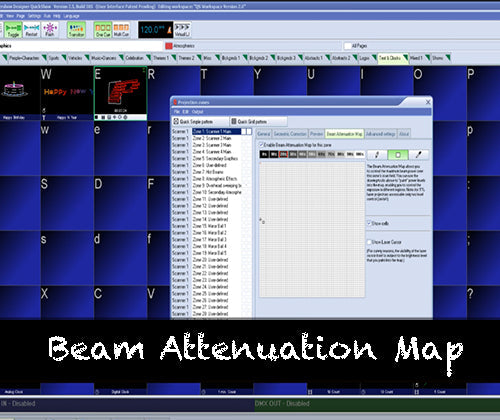Image resolution: width=500 pixels, height=420 pixels.
Task: Toggle the Show Laser Cursor checkbox
Action: pyautogui.click(x=369, y=242)
